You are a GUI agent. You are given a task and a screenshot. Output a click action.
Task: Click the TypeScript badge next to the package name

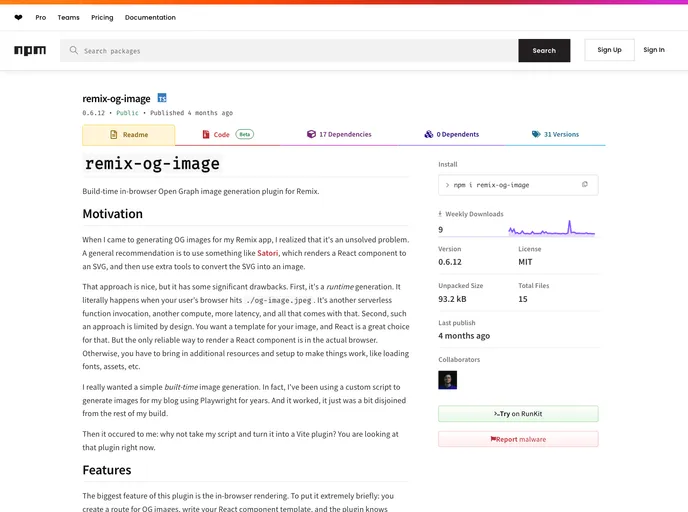coord(162,98)
